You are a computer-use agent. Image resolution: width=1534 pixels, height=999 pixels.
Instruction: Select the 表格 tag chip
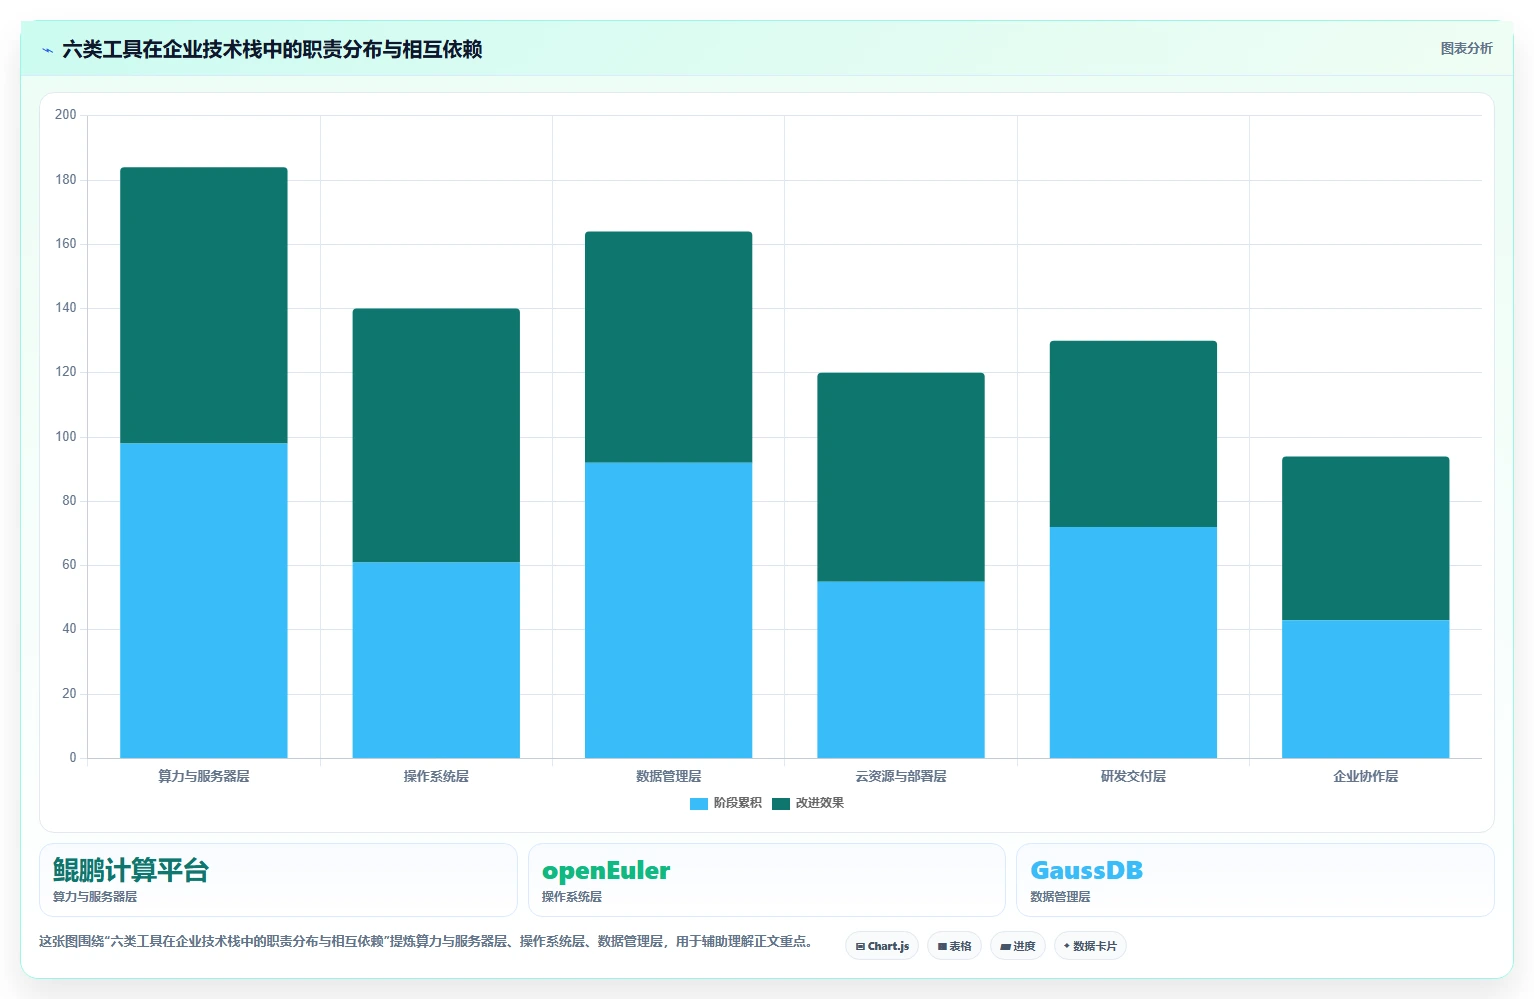[954, 946]
